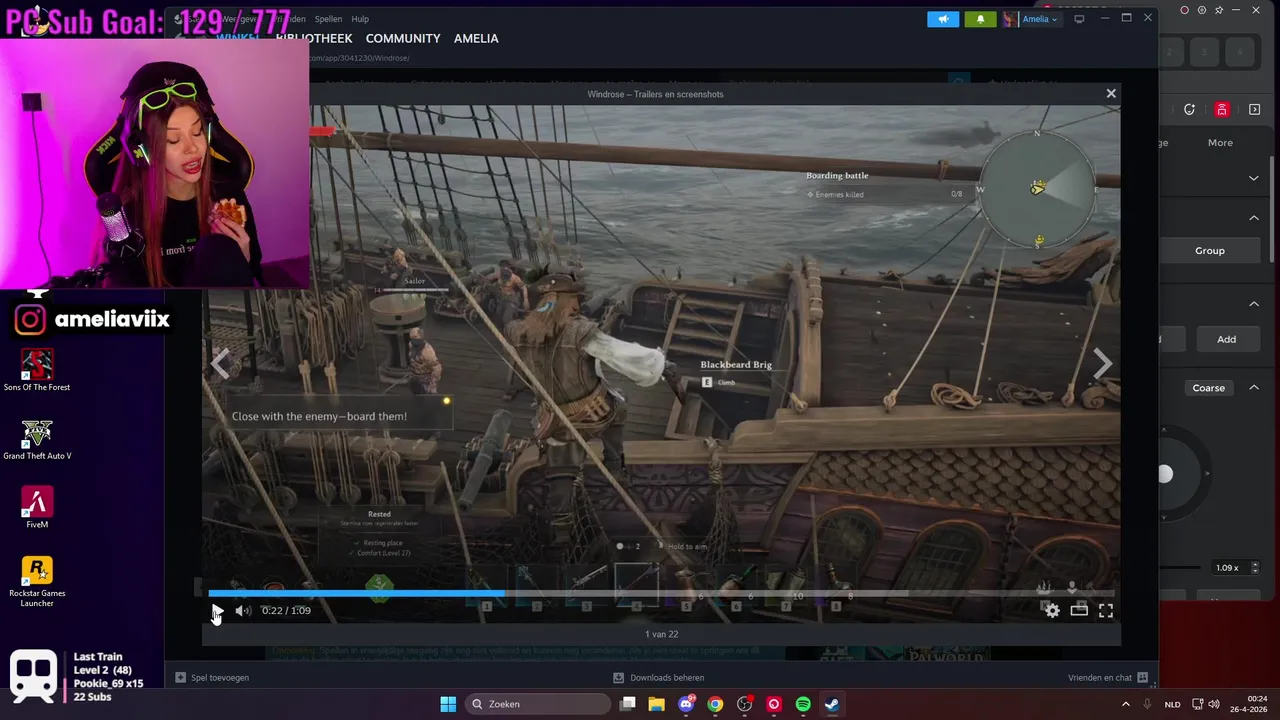Switch Steam to Big Picture monitor icon
1280x720 pixels.
point(1079,19)
